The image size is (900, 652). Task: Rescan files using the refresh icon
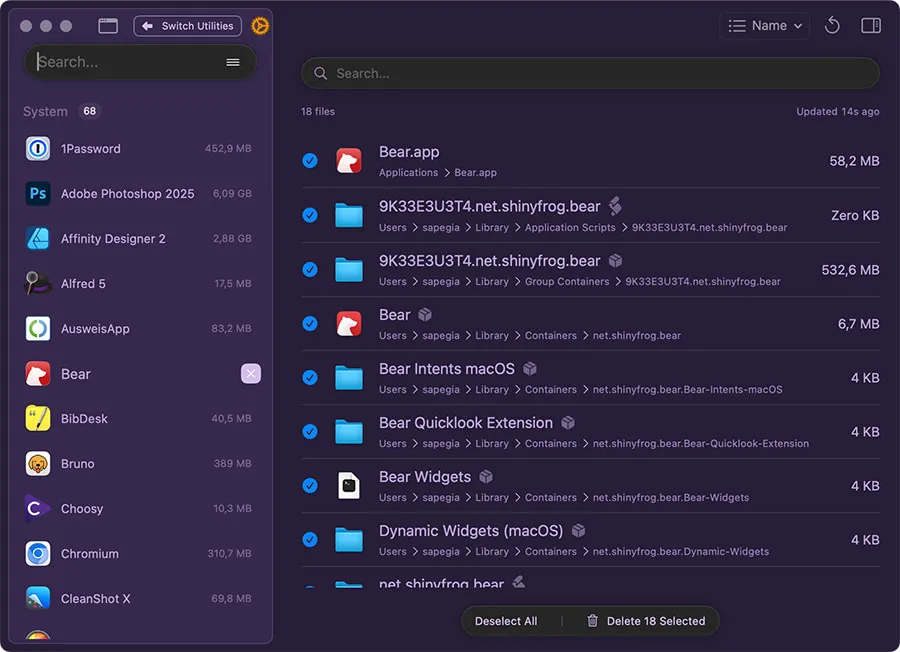[x=832, y=26]
